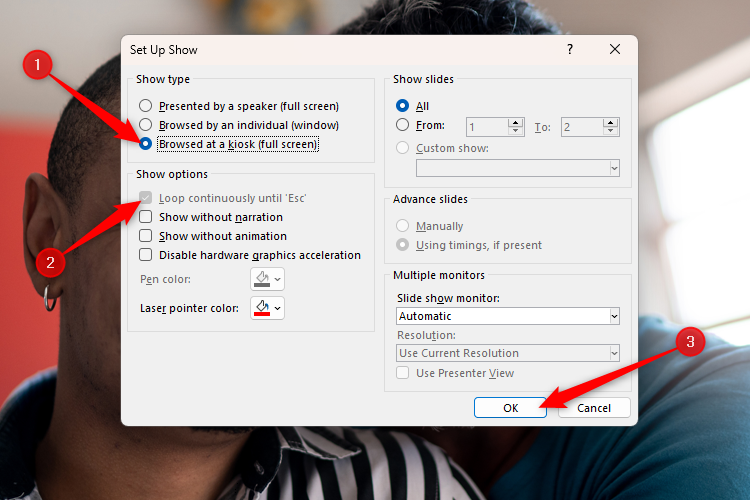The height and width of the screenshot is (500, 750).
Task: Close the Set Up Show dialog
Action: (615, 49)
